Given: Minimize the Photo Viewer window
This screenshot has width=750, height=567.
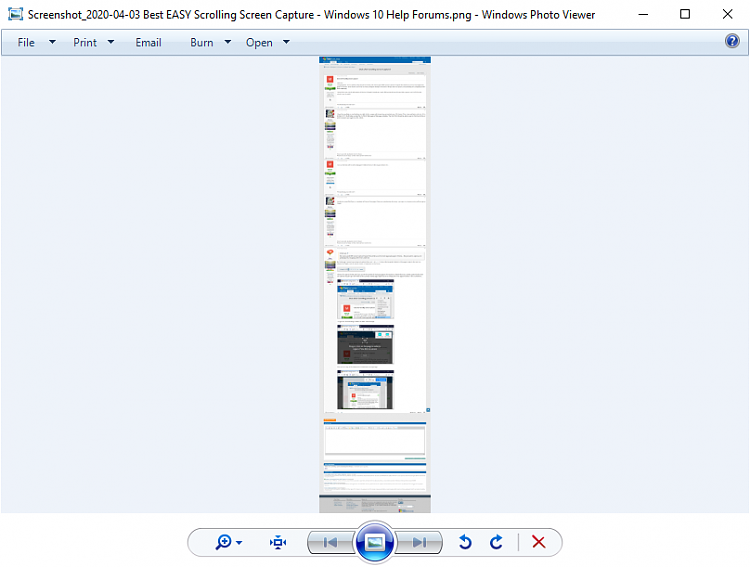Looking at the screenshot, I should click(x=643, y=14).
